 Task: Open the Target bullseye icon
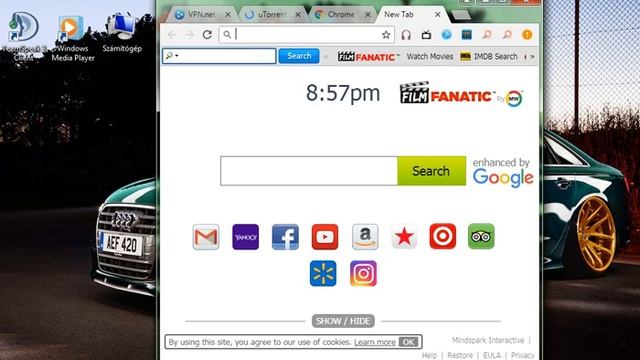pyautogui.click(x=443, y=236)
